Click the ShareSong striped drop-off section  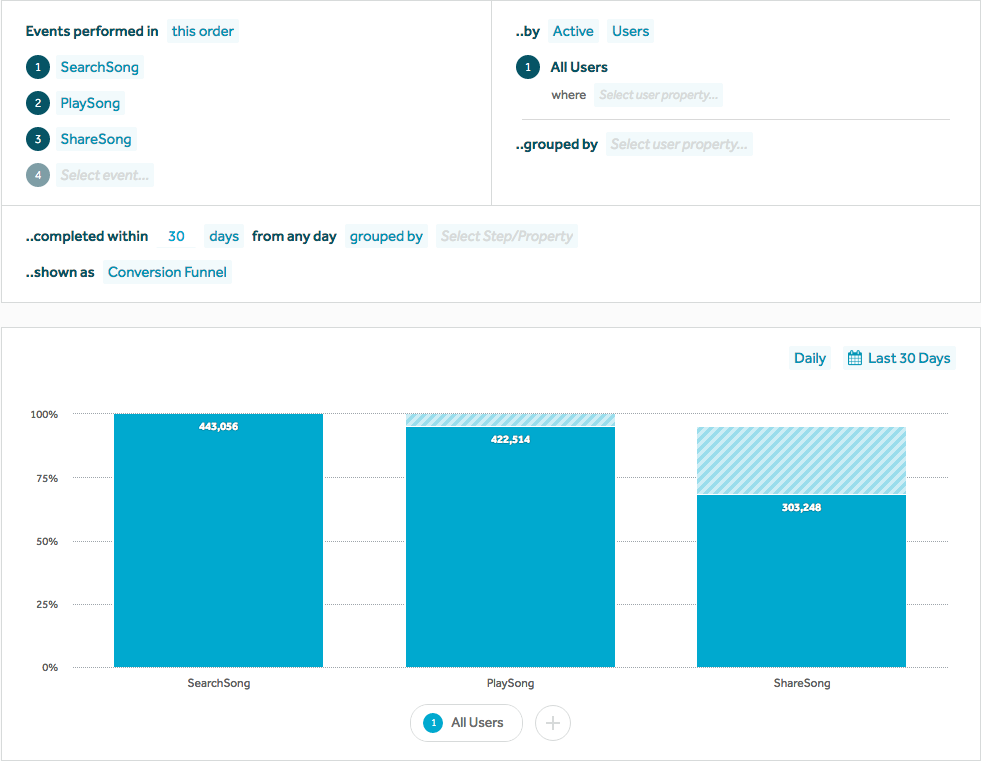(801, 461)
